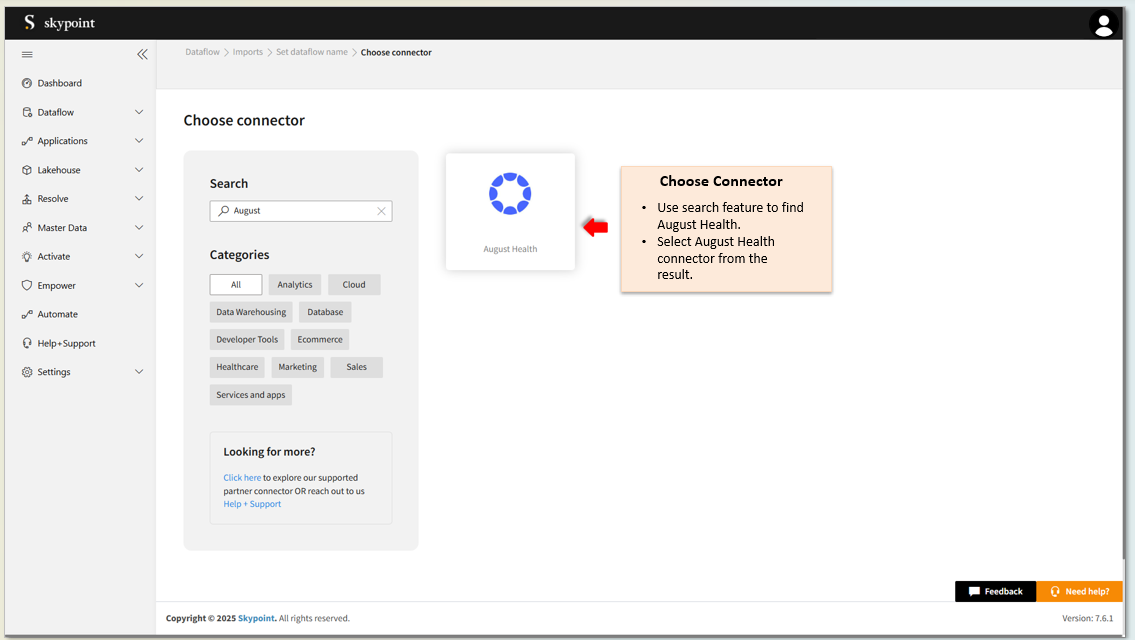Click the Lakehouse cube icon
This screenshot has width=1135, height=640.
coord(27,170)
